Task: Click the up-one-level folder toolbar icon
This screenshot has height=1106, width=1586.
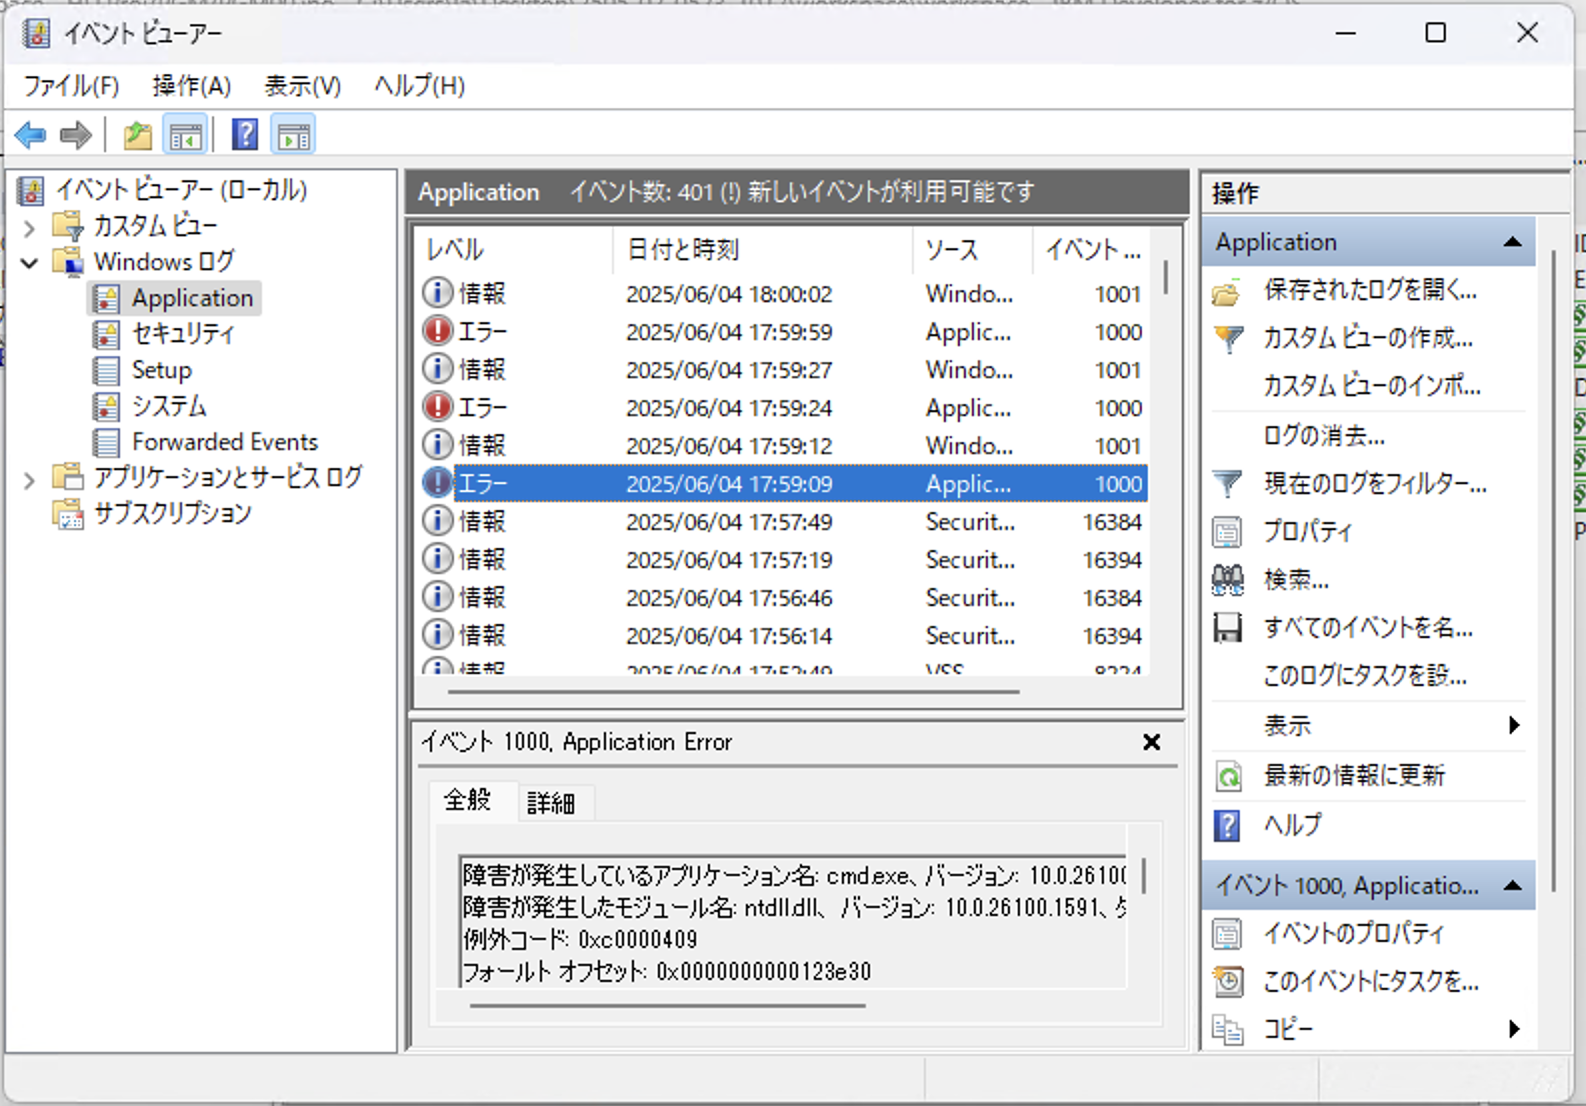Action: pos(137,135)
